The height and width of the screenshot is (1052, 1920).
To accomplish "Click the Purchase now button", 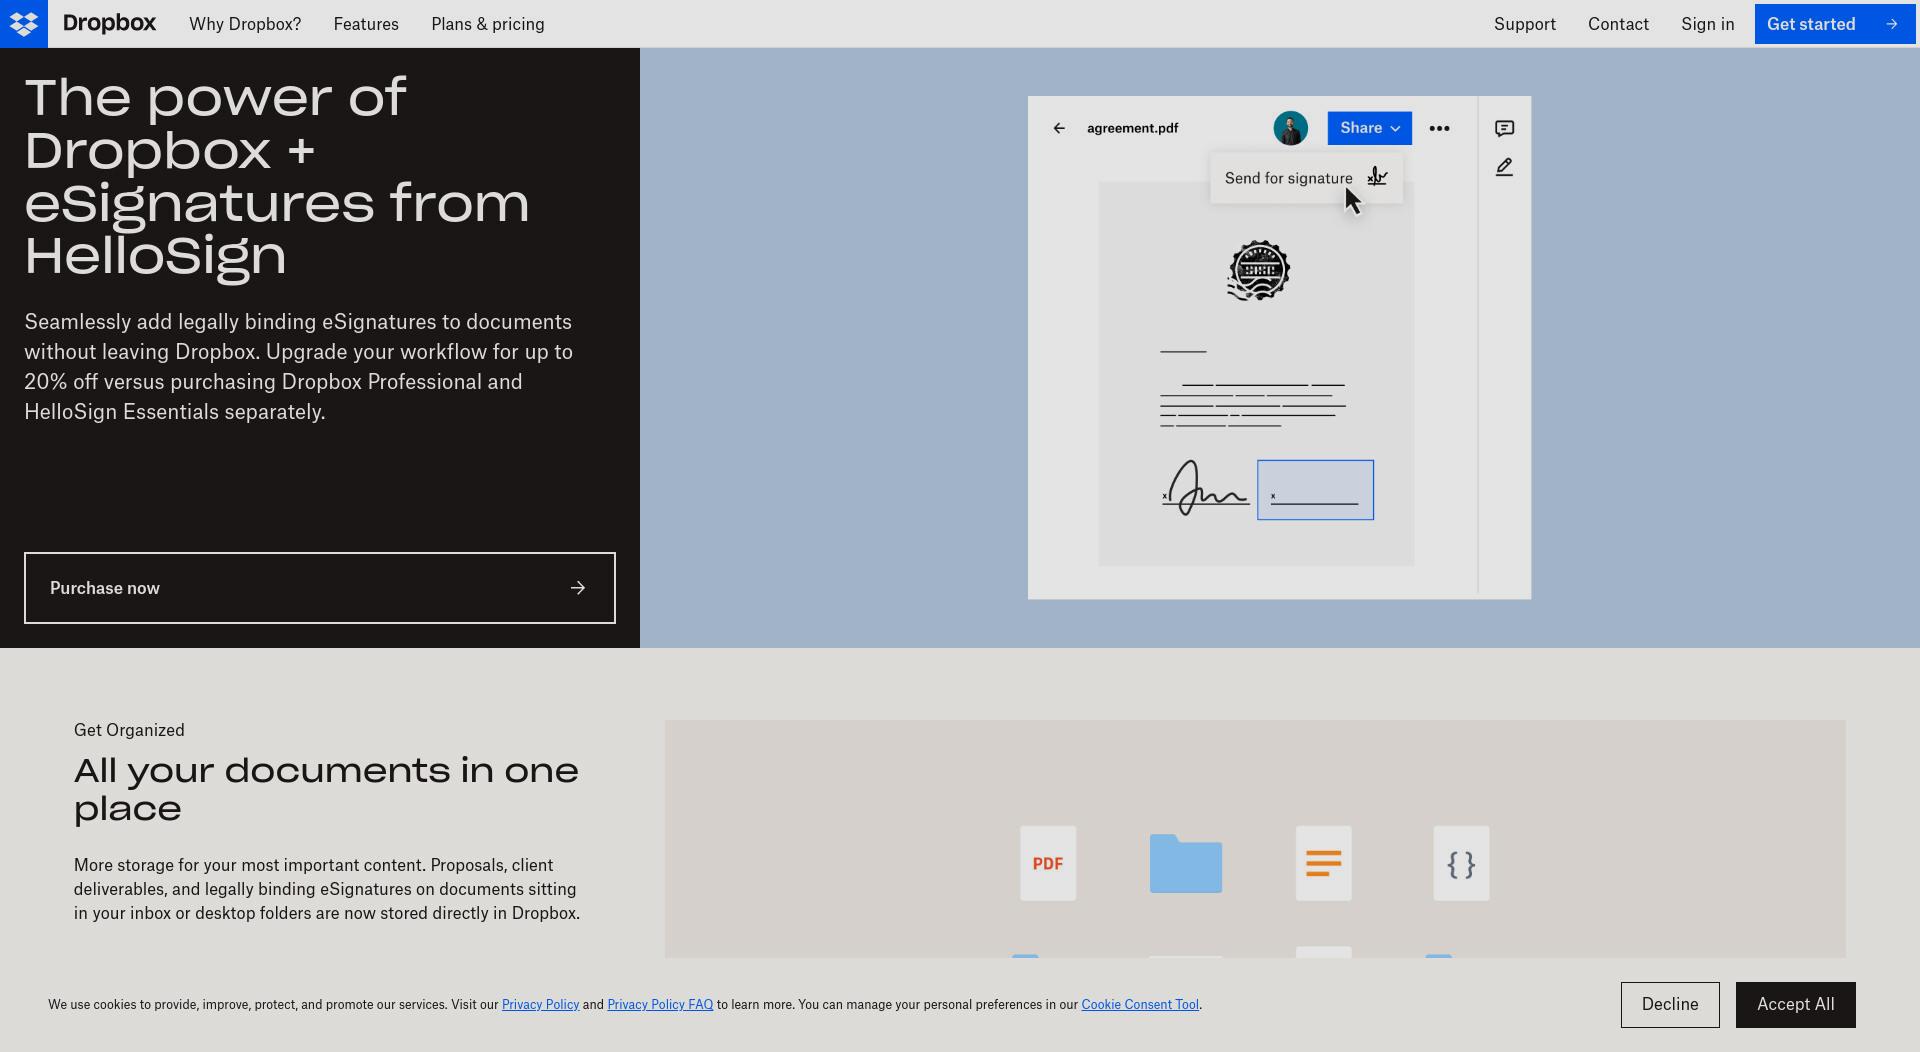I will 320,588.
